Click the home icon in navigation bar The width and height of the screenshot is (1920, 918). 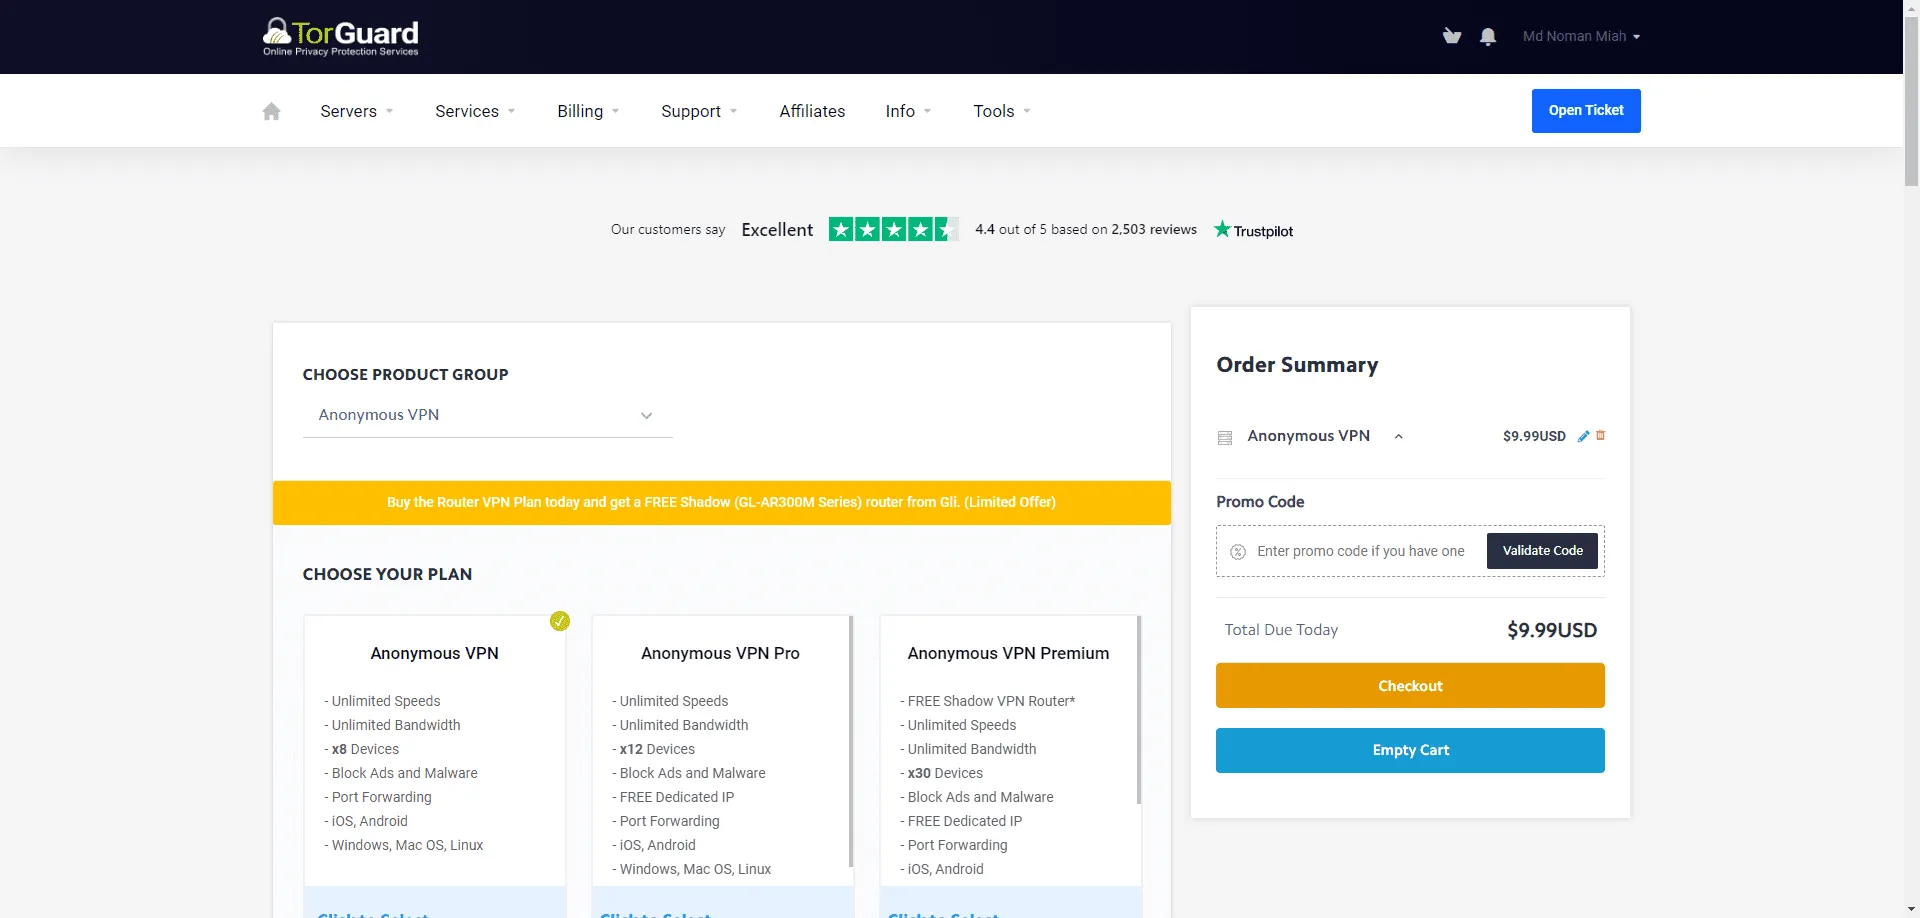click(x=271, y=111)
